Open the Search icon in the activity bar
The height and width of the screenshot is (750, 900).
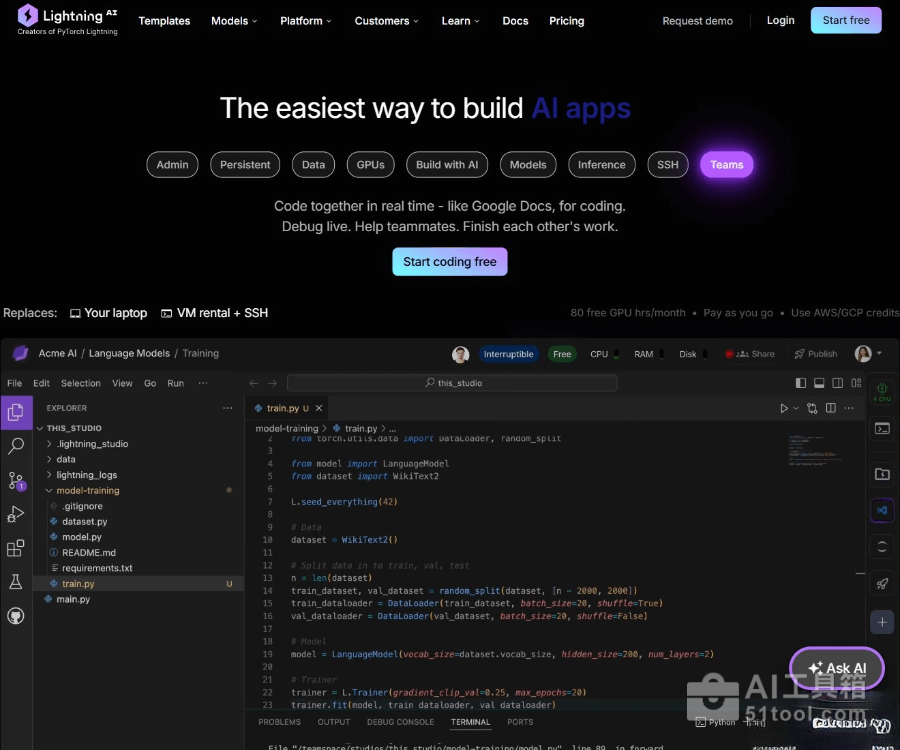coord(16,446)
